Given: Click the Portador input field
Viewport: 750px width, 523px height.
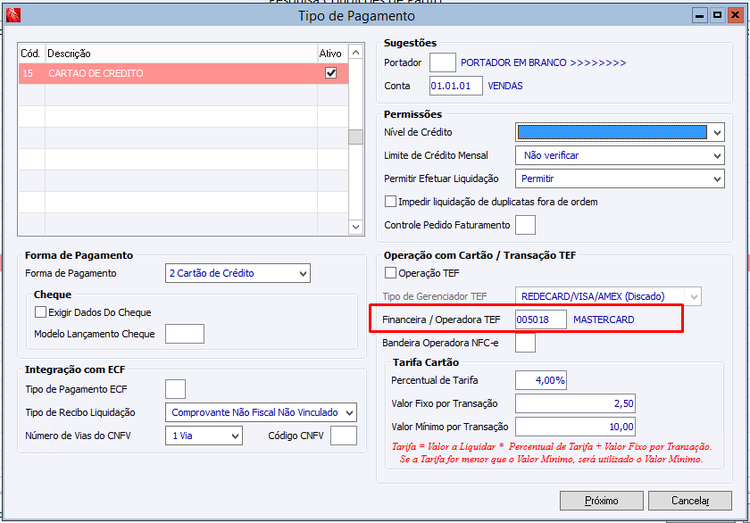Looking at the screenshot, I should pos(442,62).
